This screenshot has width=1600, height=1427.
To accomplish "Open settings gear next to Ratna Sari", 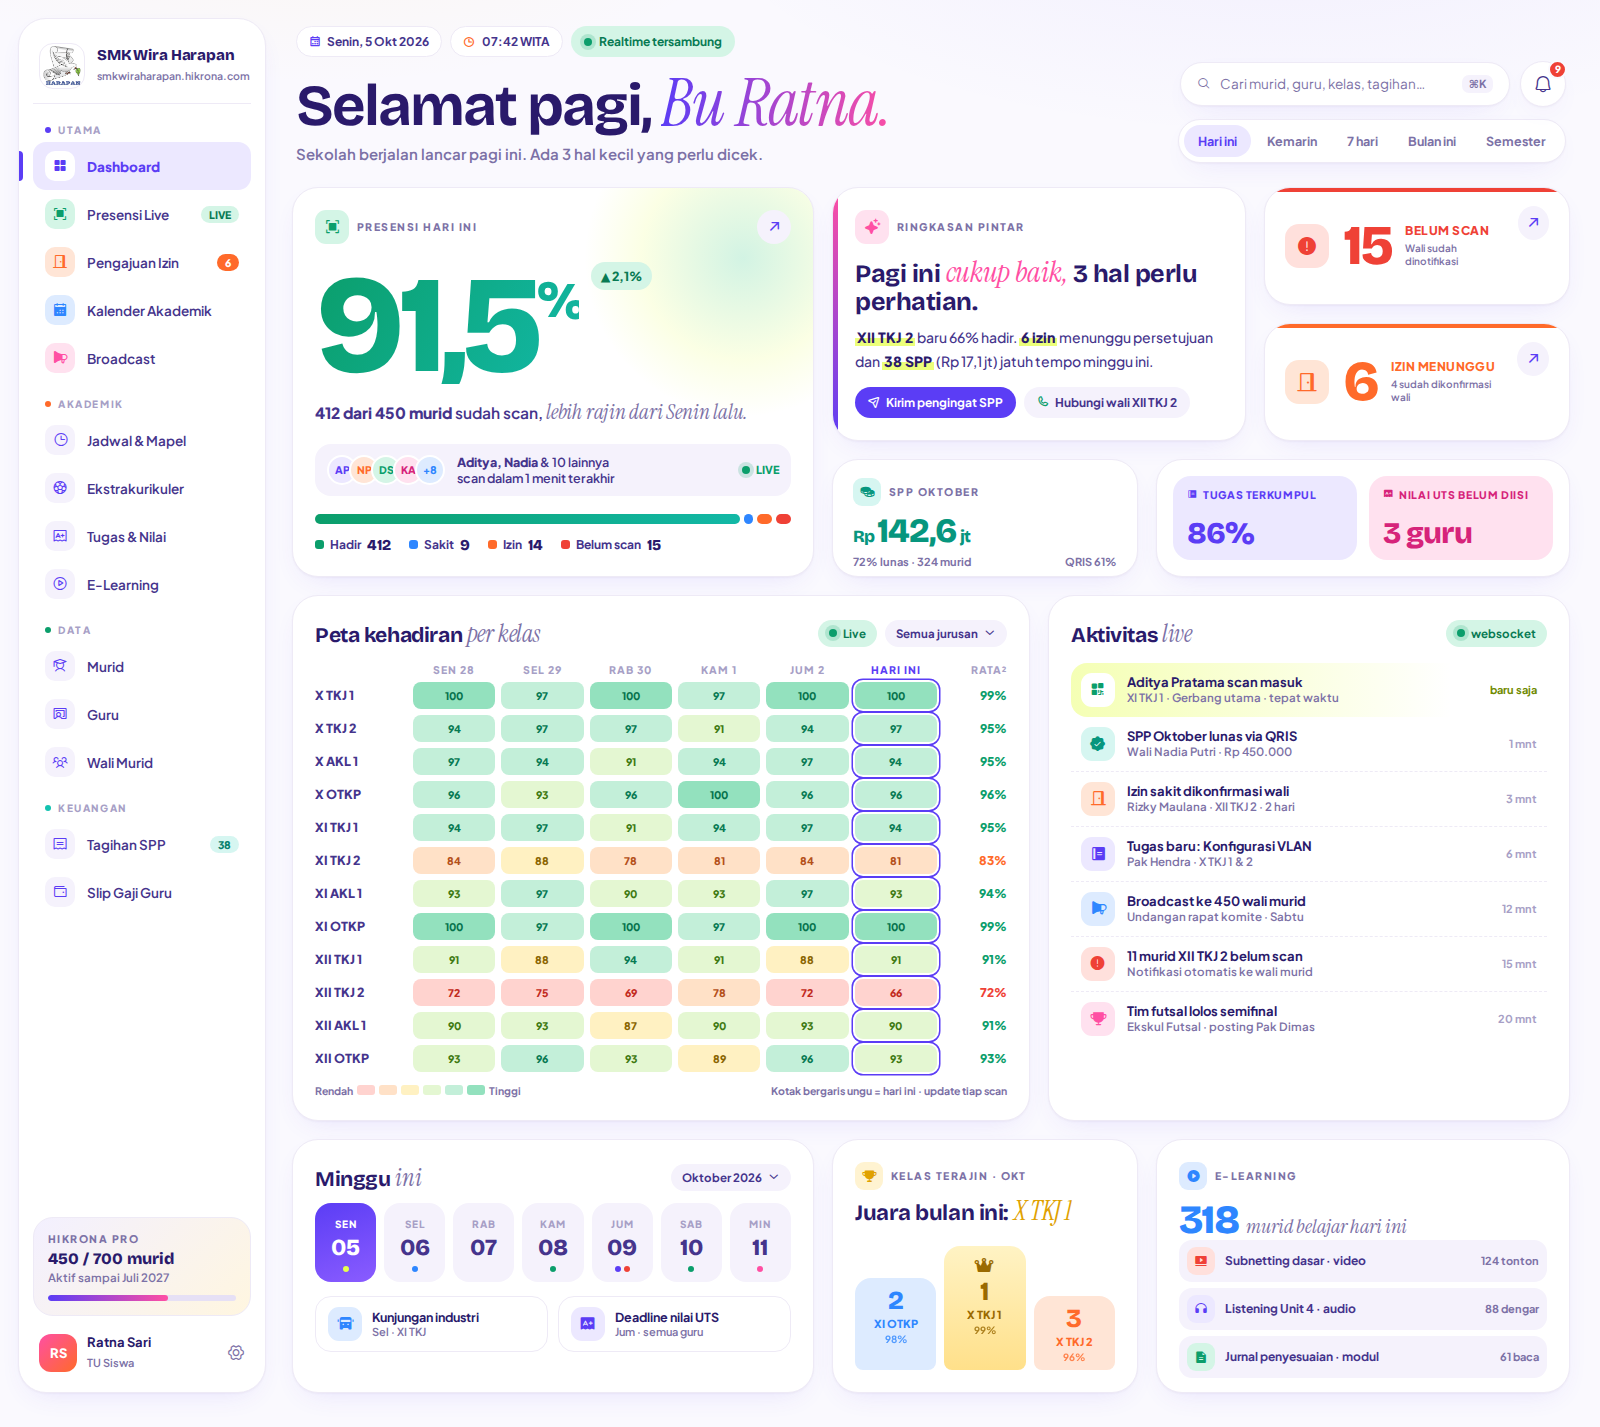I will tap(236, 1352).
